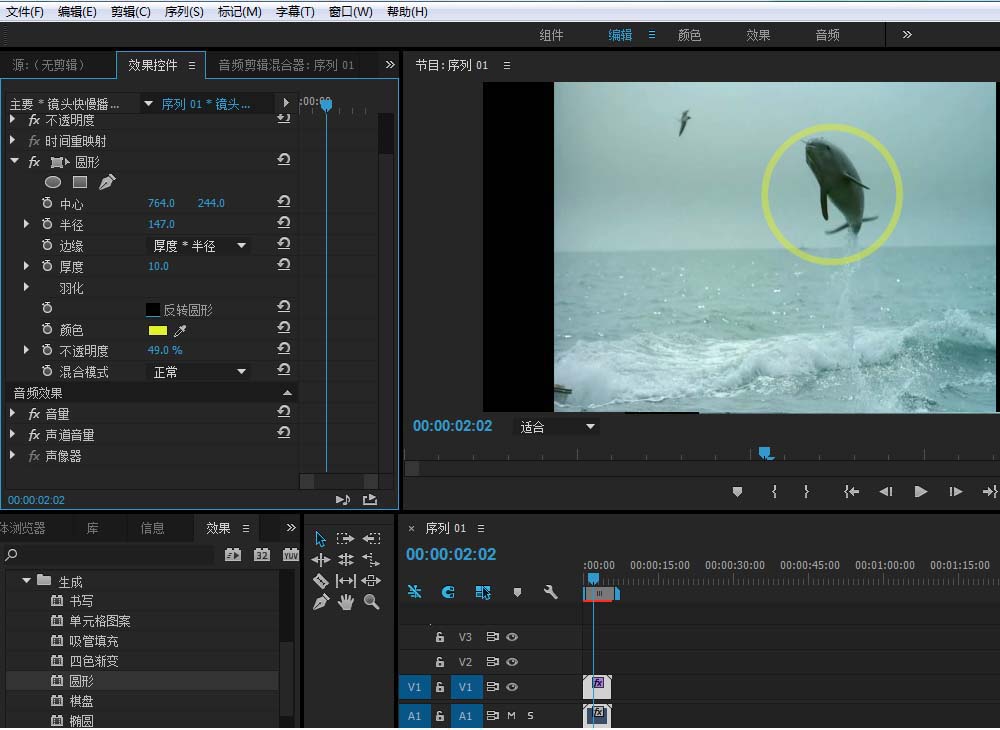Screen dimensions: 1000x730
Task: Activate the Zoom magnifier tool
Action: 371,602
